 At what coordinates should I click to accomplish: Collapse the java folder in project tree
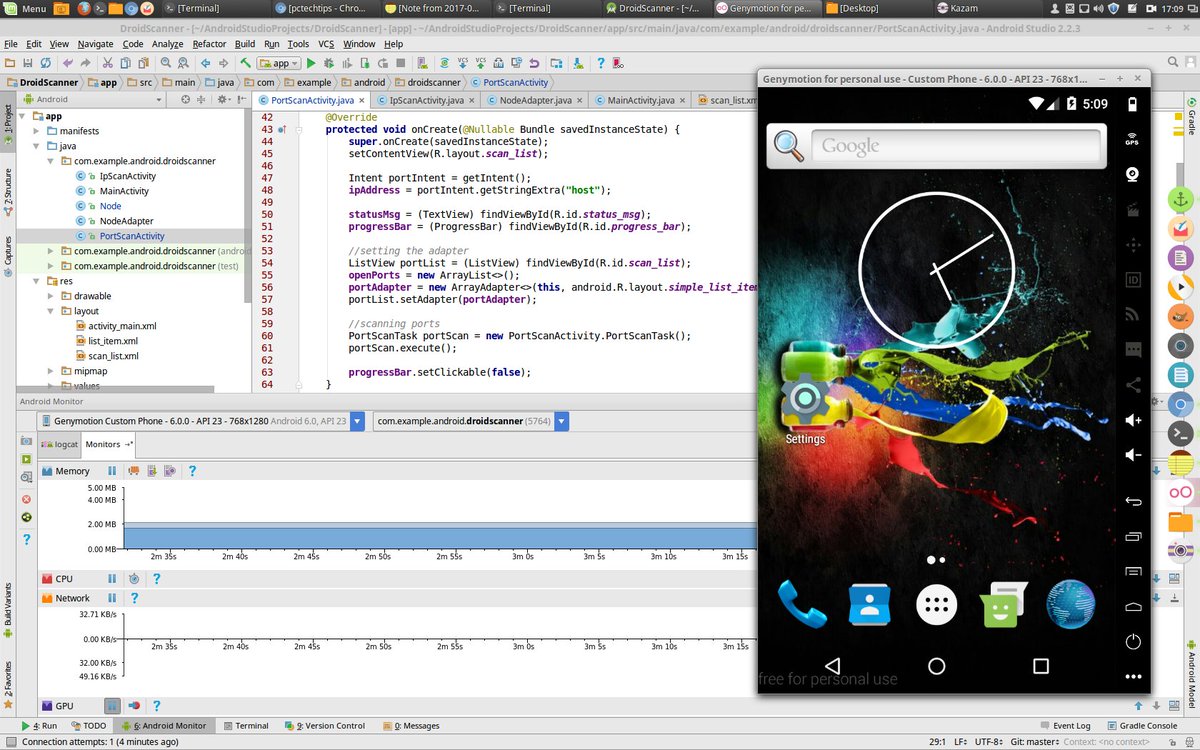(37, 146)
